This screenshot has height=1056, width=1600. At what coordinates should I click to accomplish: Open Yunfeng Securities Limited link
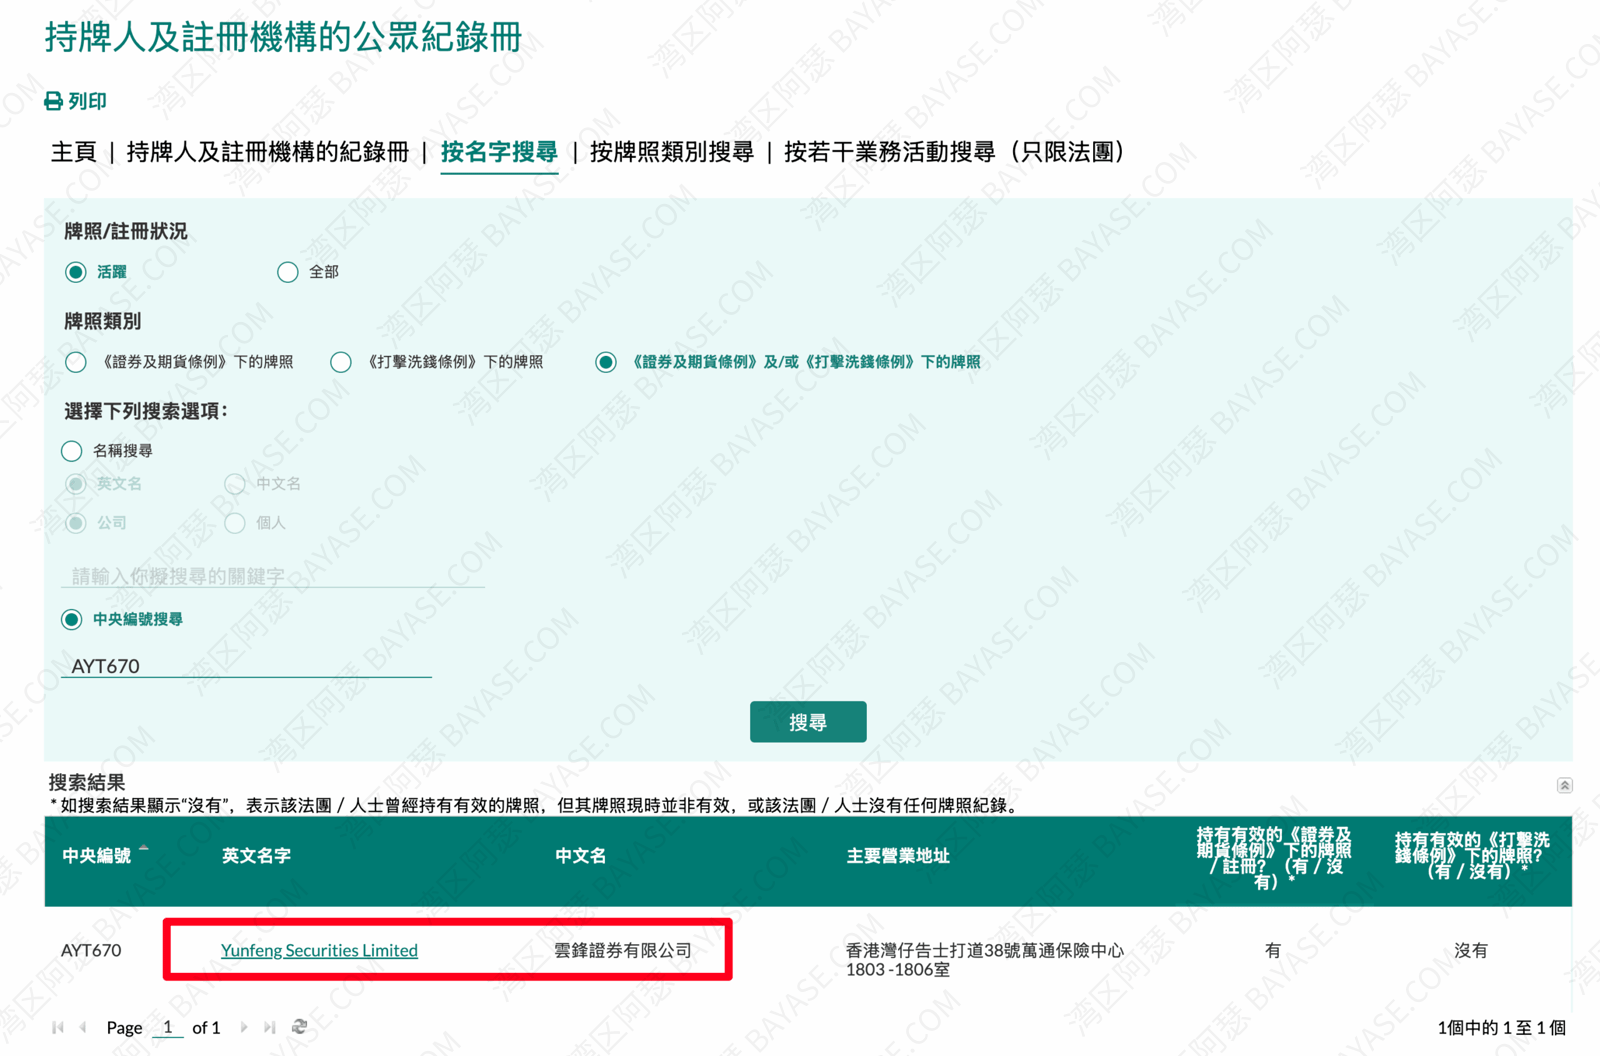pos(319,950)
